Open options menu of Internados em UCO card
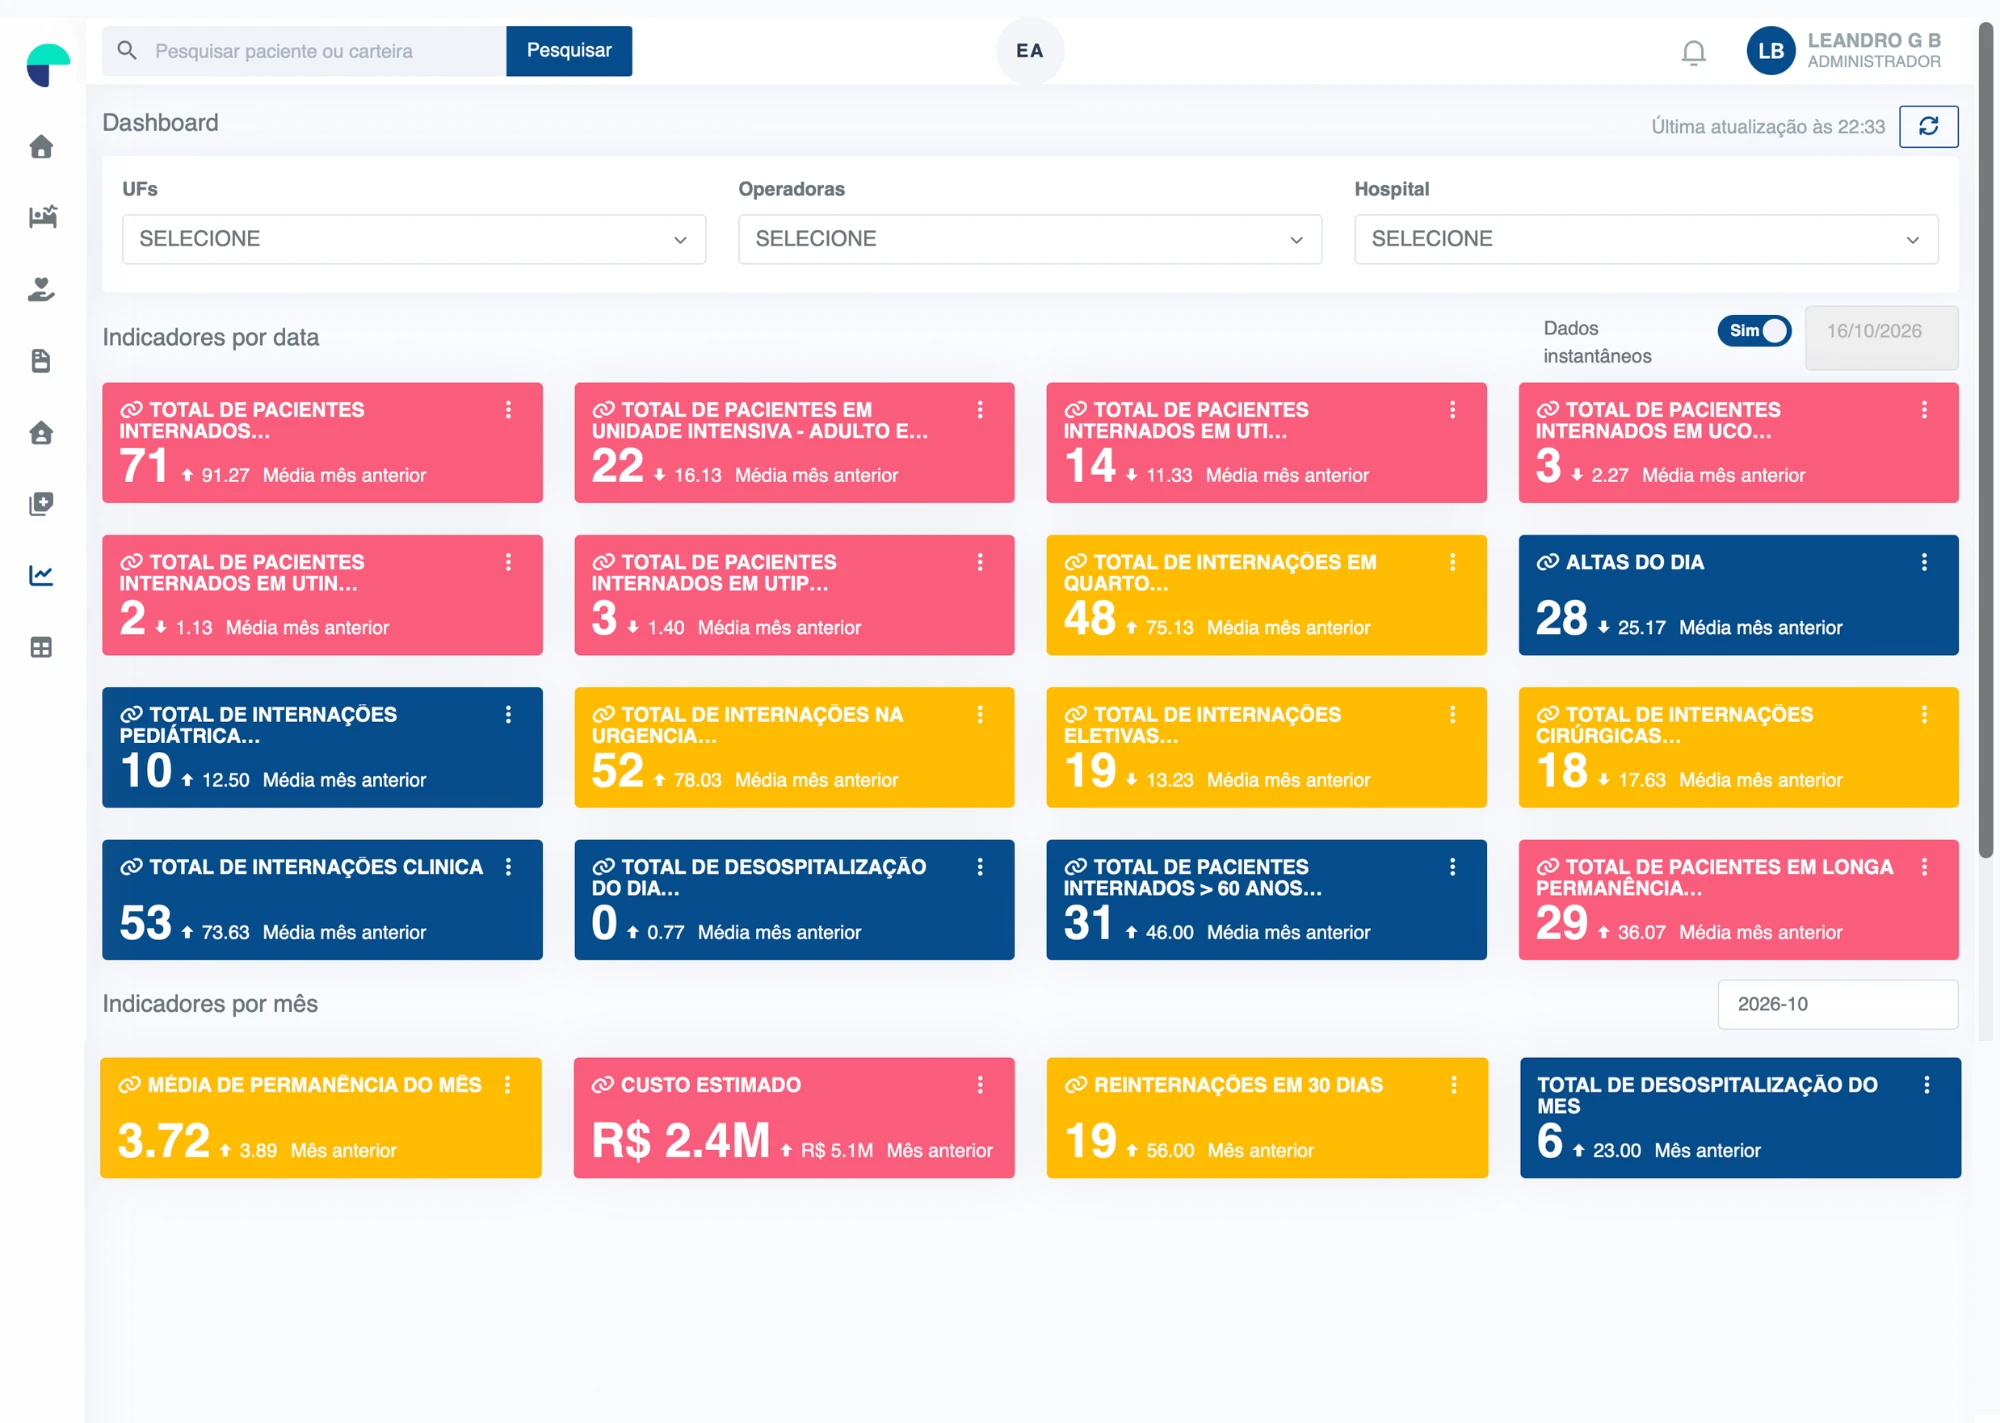This screenshot has height=1423, width=2000. [1924, 410]
